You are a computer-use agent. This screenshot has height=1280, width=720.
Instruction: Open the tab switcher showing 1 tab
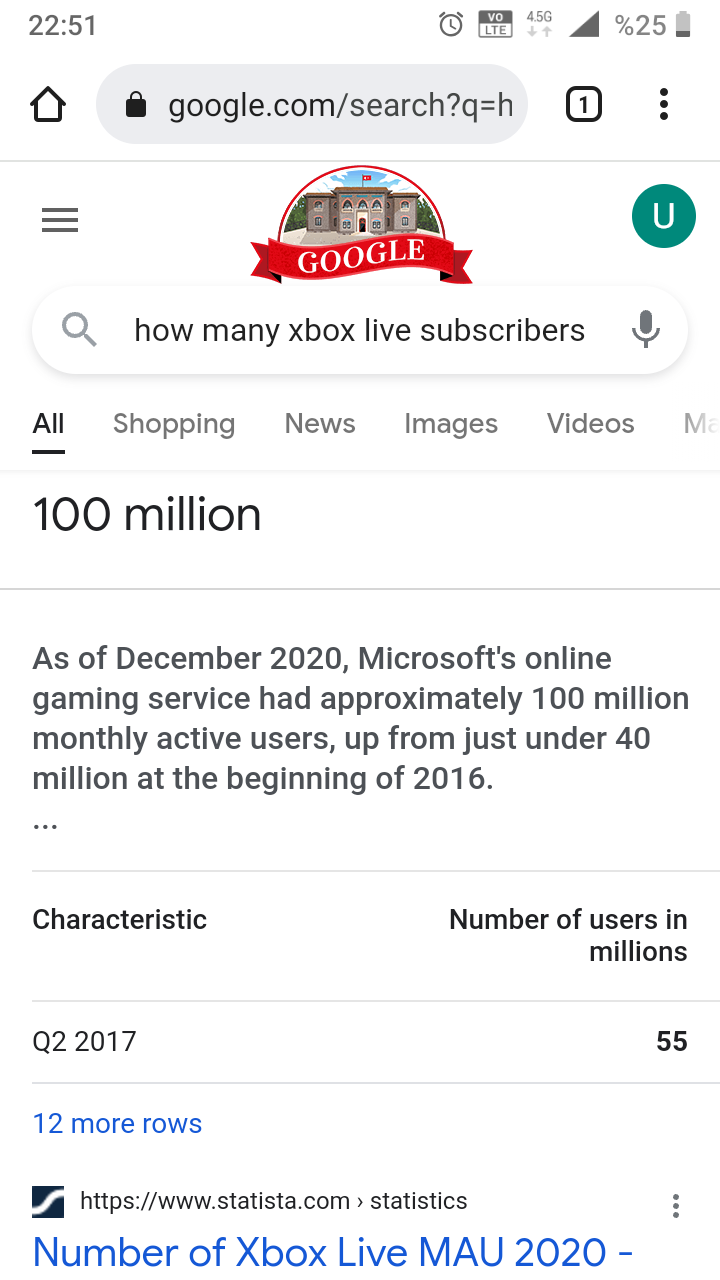coord(584,104)
